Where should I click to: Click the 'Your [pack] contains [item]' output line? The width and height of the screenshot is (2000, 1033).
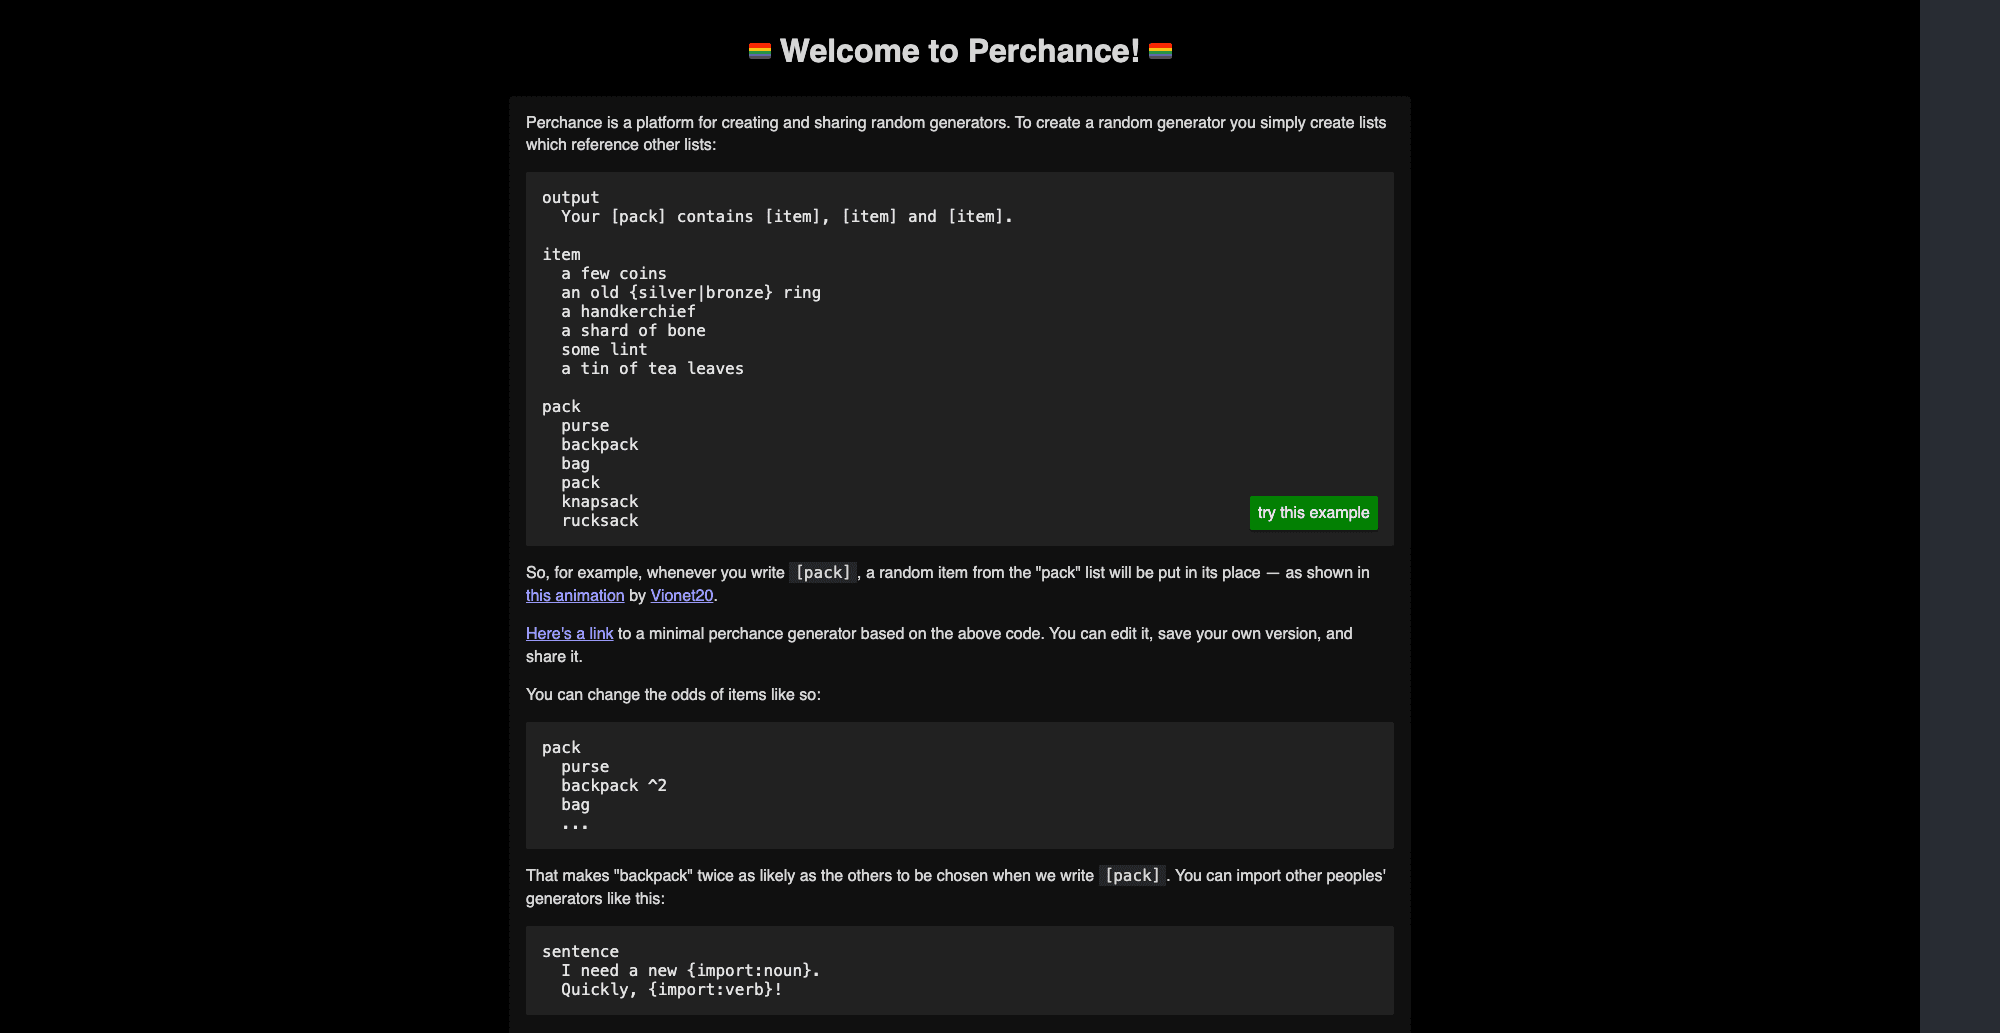(x=787, y=217)
